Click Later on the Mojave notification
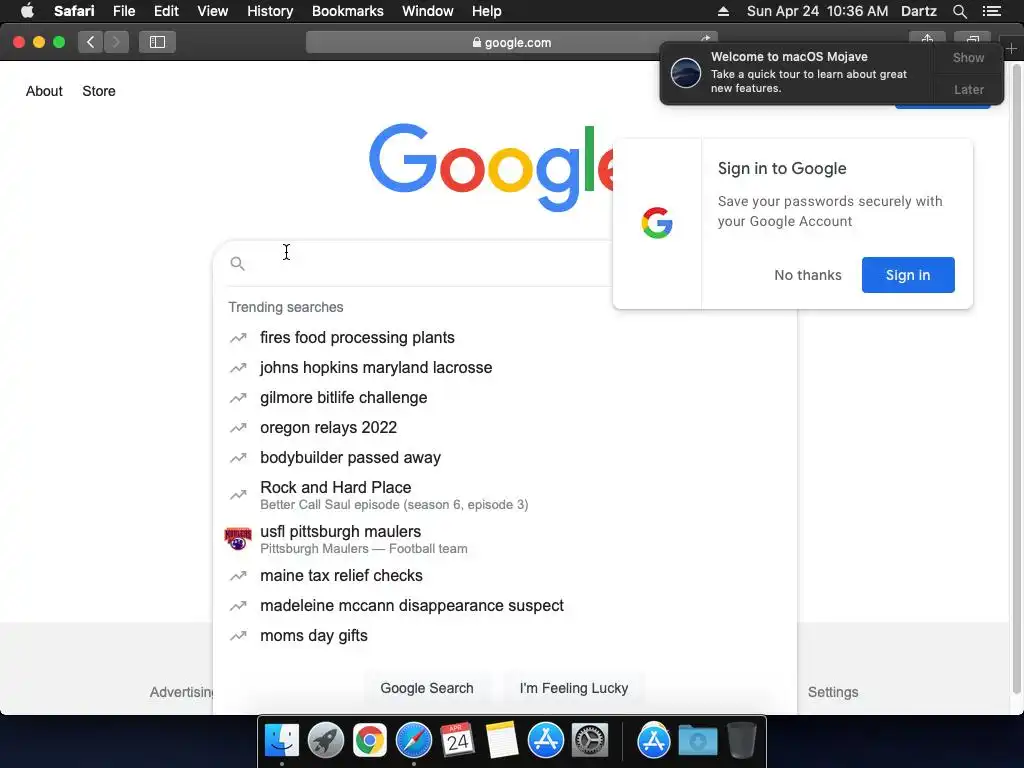The image size is (1024, 768). pyautogui.click(x=968, y=89)
